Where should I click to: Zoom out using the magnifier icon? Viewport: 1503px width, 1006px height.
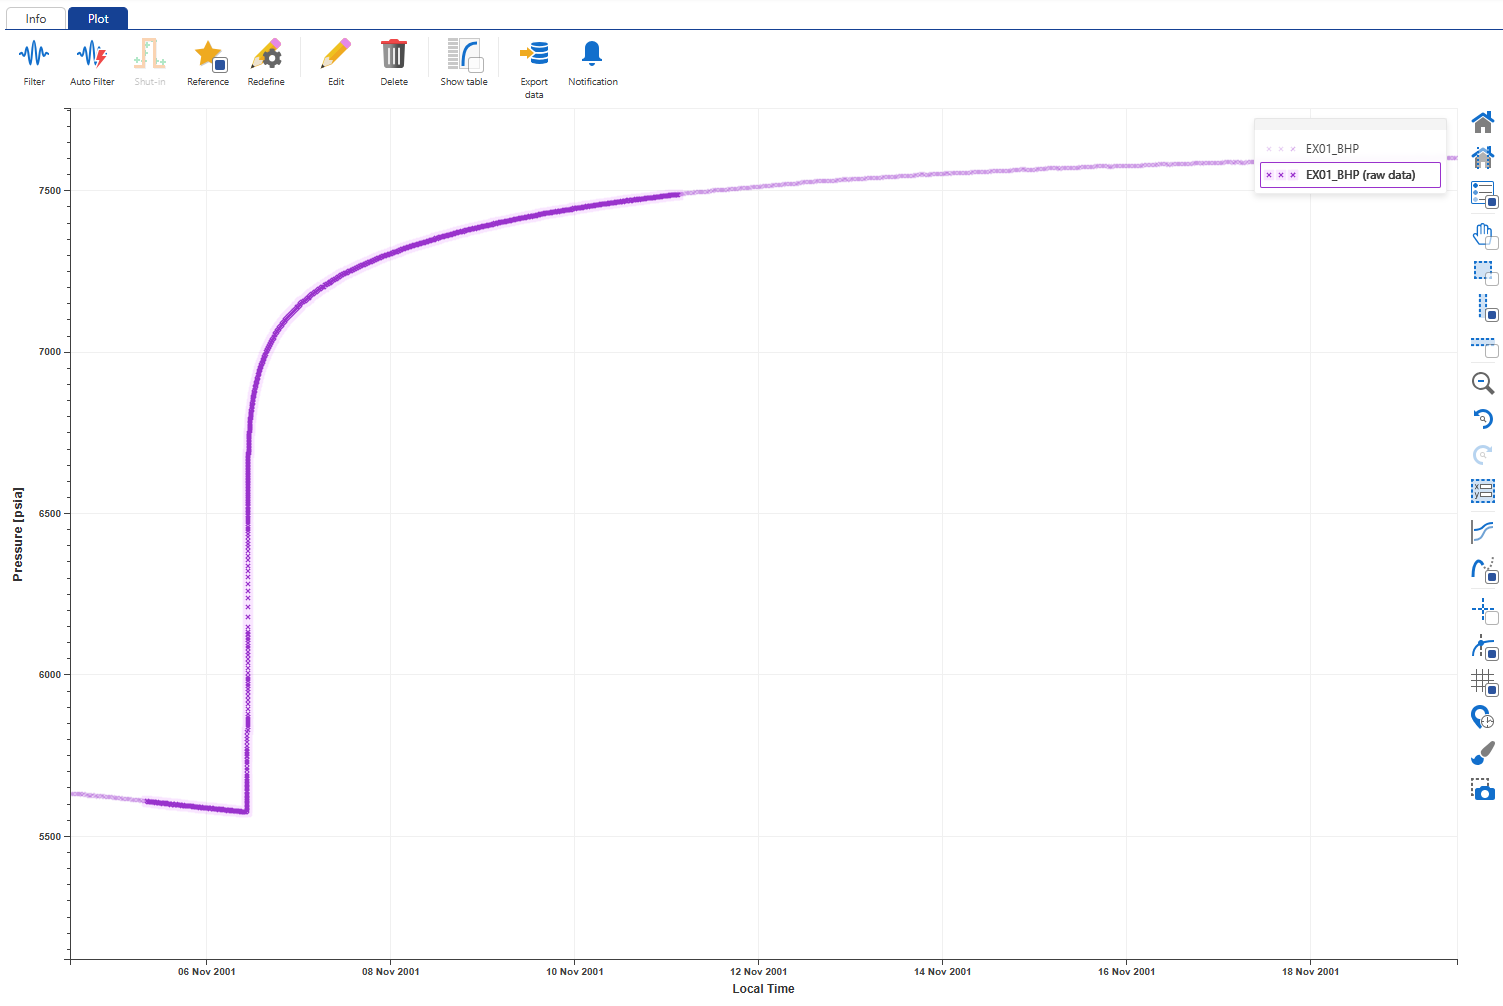(1483, 383)
